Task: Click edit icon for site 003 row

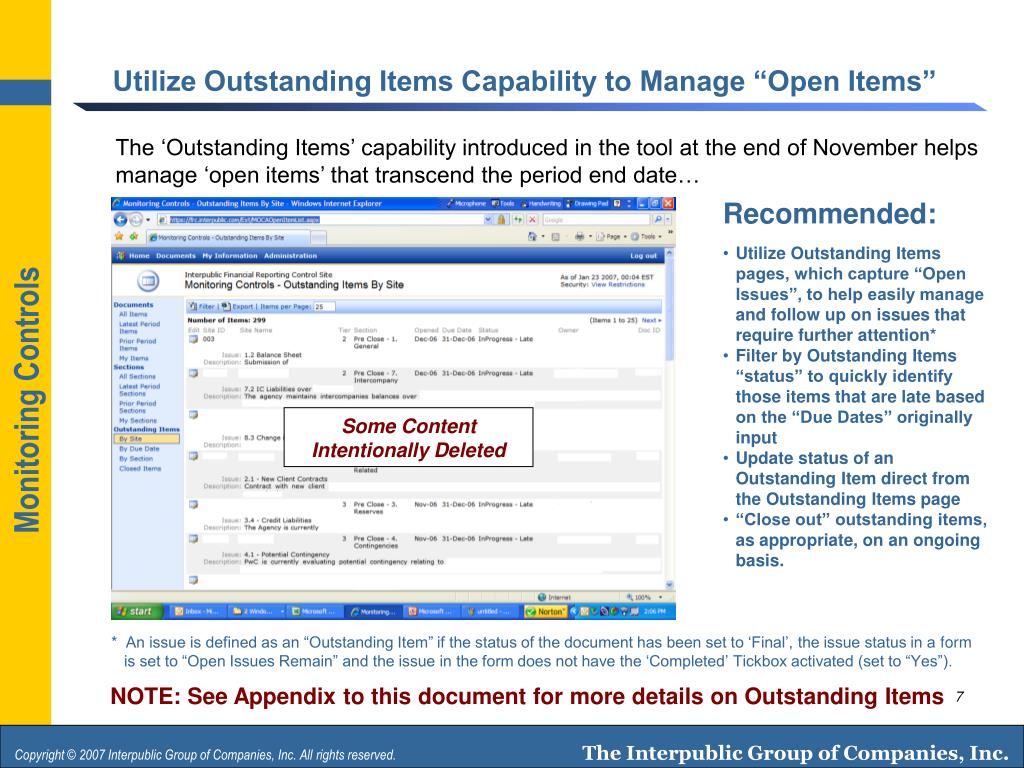Action: tap(193, 340)
